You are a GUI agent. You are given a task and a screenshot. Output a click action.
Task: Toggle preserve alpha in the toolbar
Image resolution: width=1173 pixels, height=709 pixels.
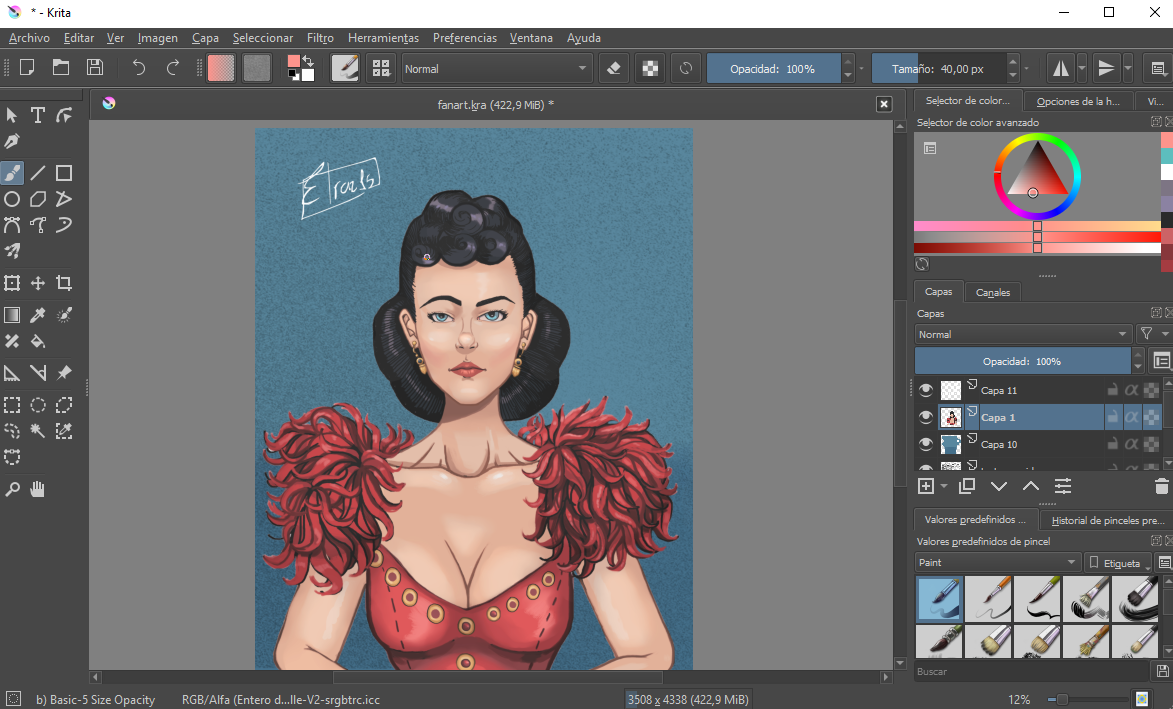point(650,68)
